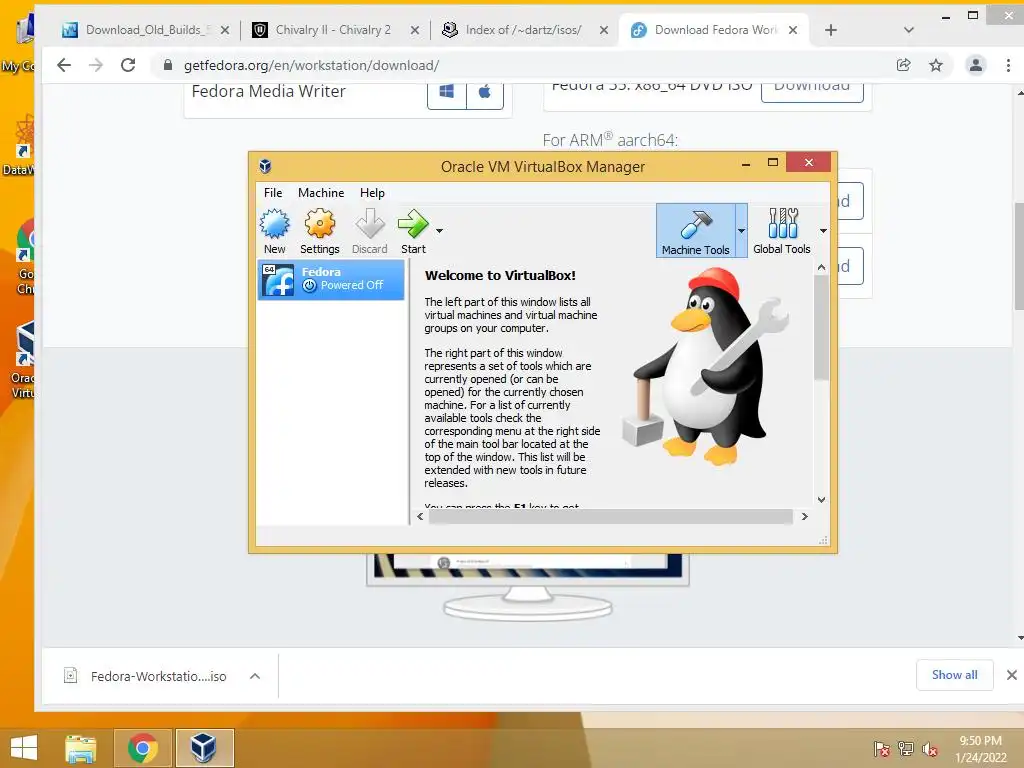Click the welcome pane horizontal scrollbar thumb
Viewport: 1024px width, 768px height.
pos(611,517)
